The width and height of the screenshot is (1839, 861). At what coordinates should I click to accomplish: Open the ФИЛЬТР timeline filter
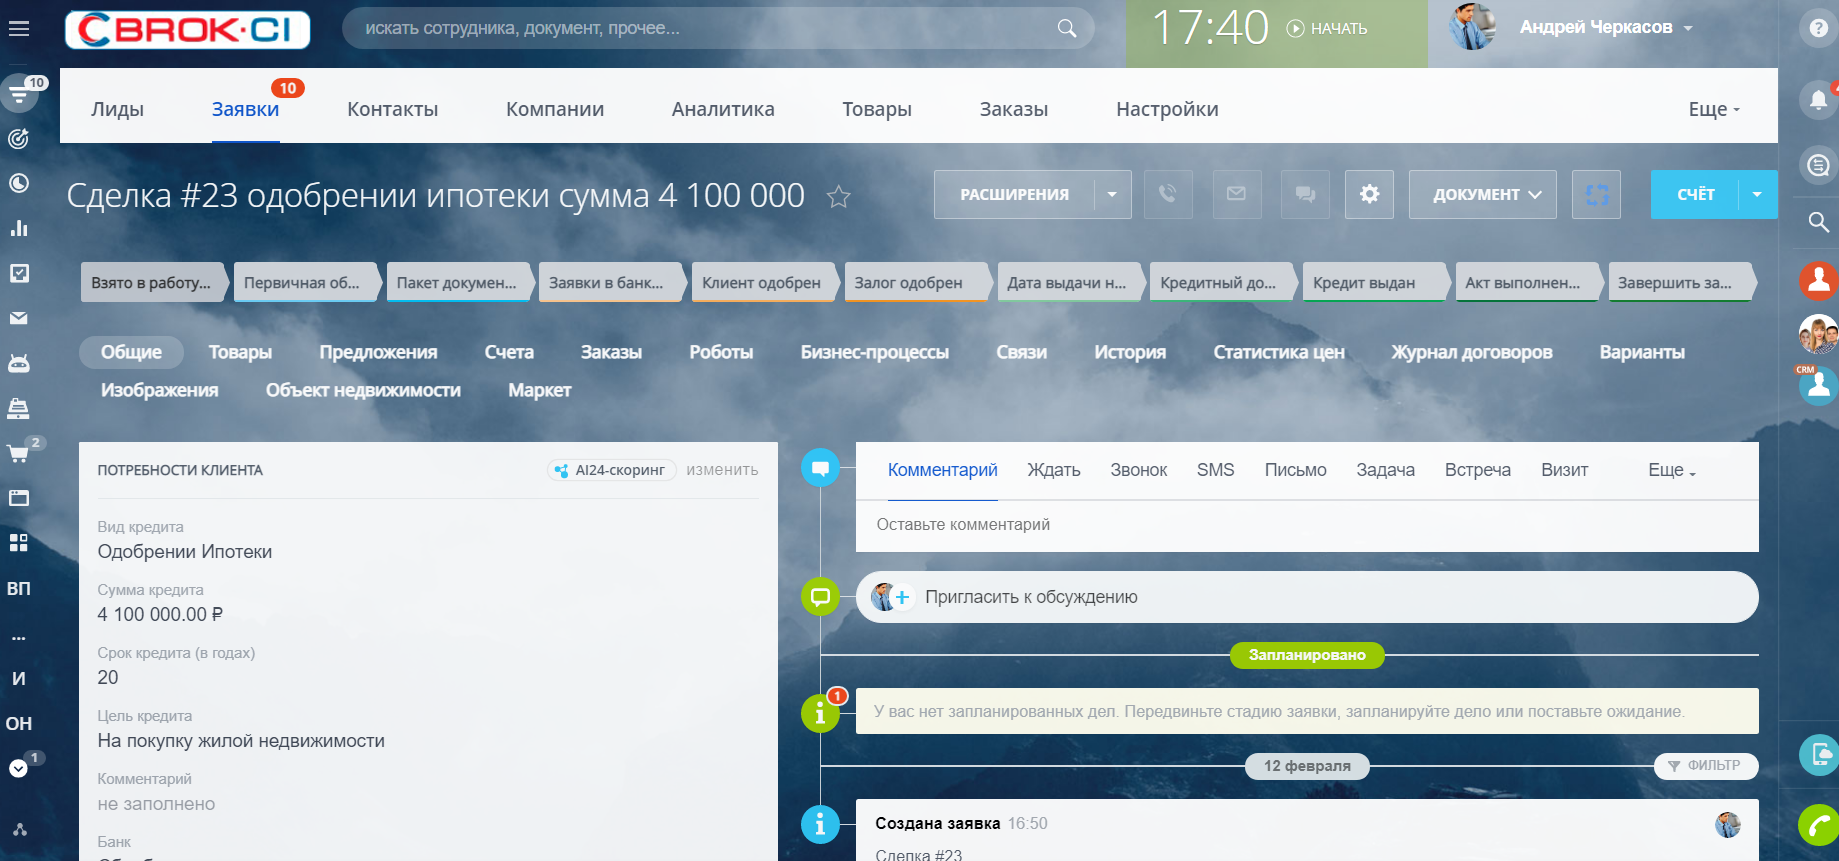pyautogui.click(x=1705, y=766)
